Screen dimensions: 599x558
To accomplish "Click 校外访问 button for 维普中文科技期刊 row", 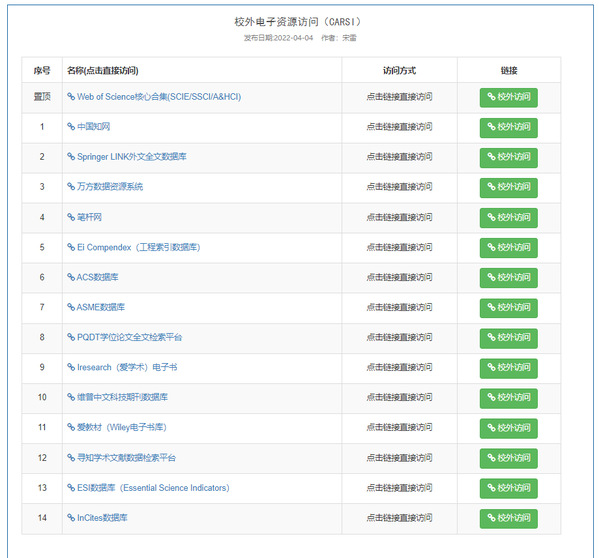I will pos(508,398).
